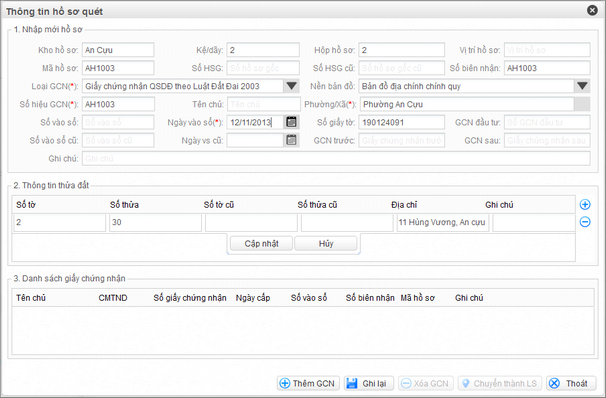
Task: Edit the Số tờ cũ cell
Action: click(251, 223)
